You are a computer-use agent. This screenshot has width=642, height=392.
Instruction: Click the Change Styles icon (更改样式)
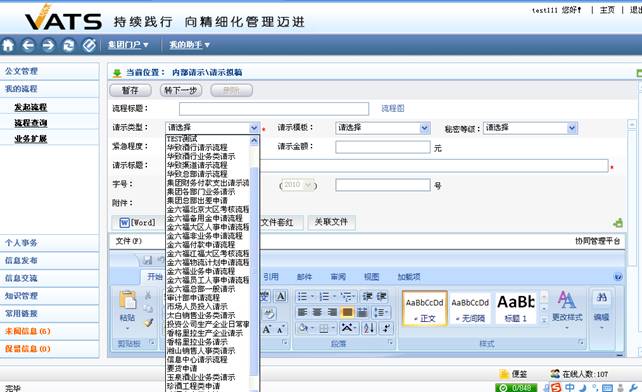567,306
